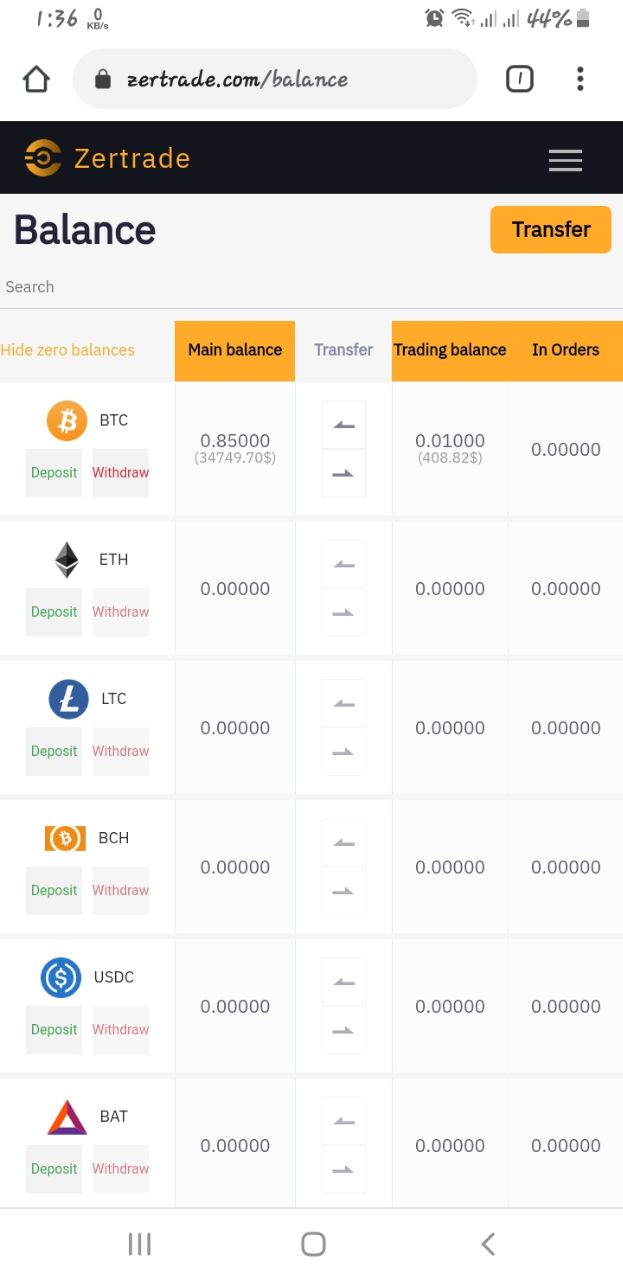
Task: Click the Zertrade logo icon
Action: point(43,158)
